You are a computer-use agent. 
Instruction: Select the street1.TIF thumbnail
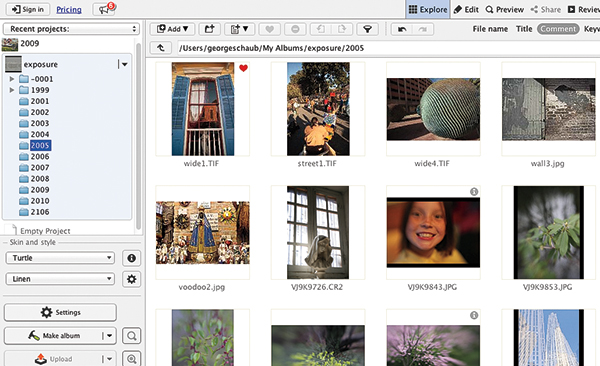318,109
